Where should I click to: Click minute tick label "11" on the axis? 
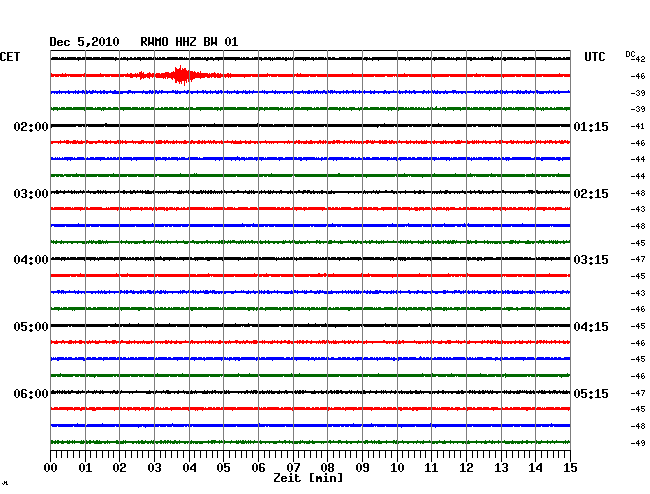(431, 468)
